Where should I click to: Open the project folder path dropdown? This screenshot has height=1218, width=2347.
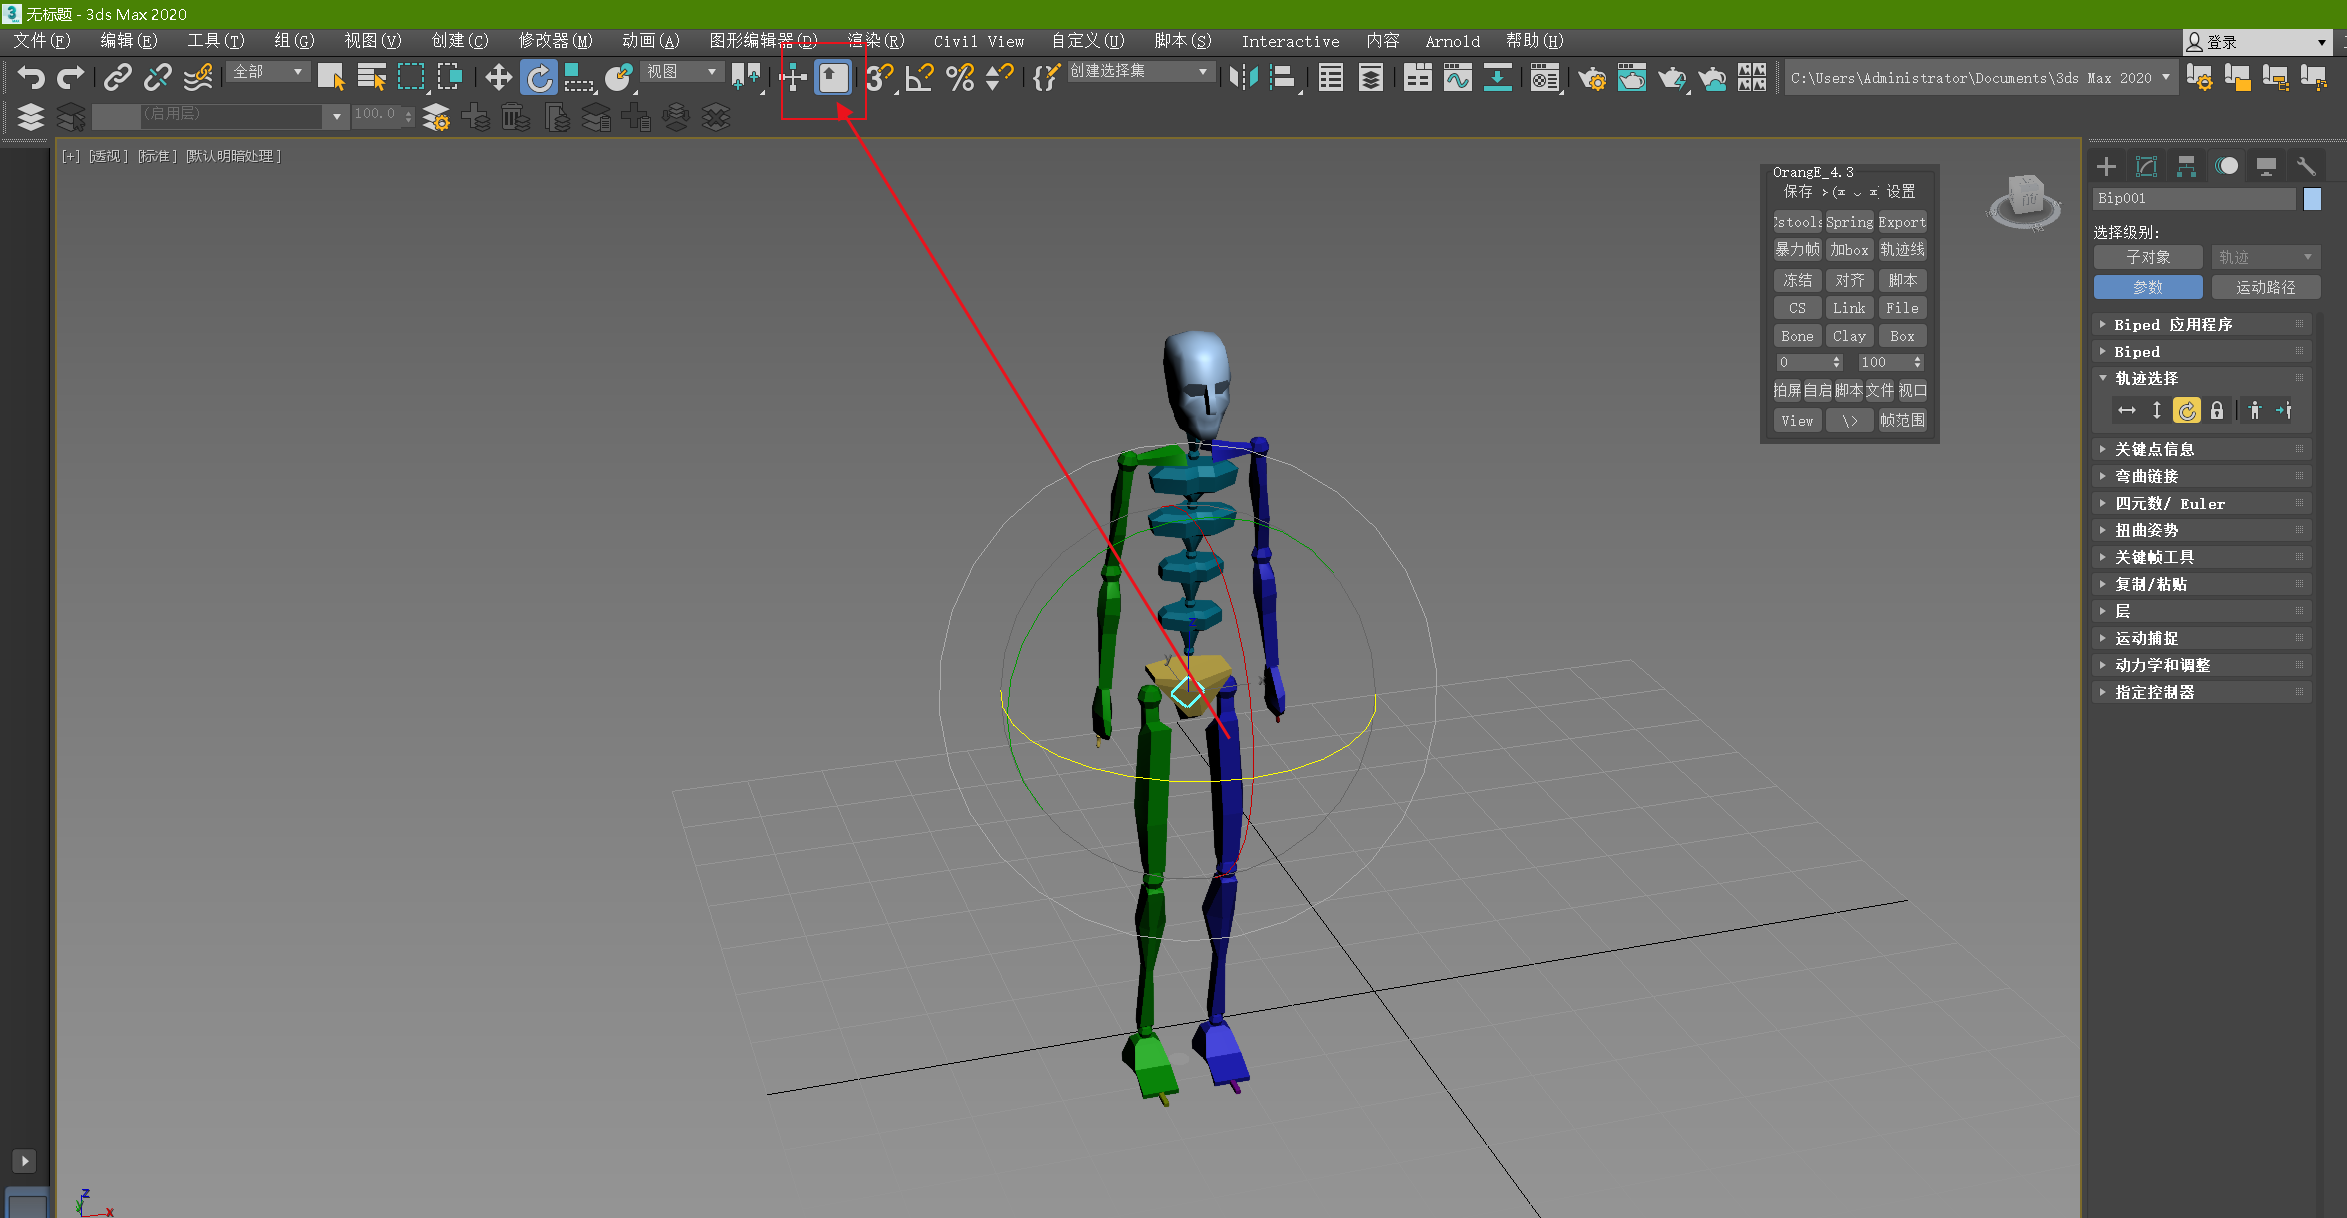(1981, 78)
